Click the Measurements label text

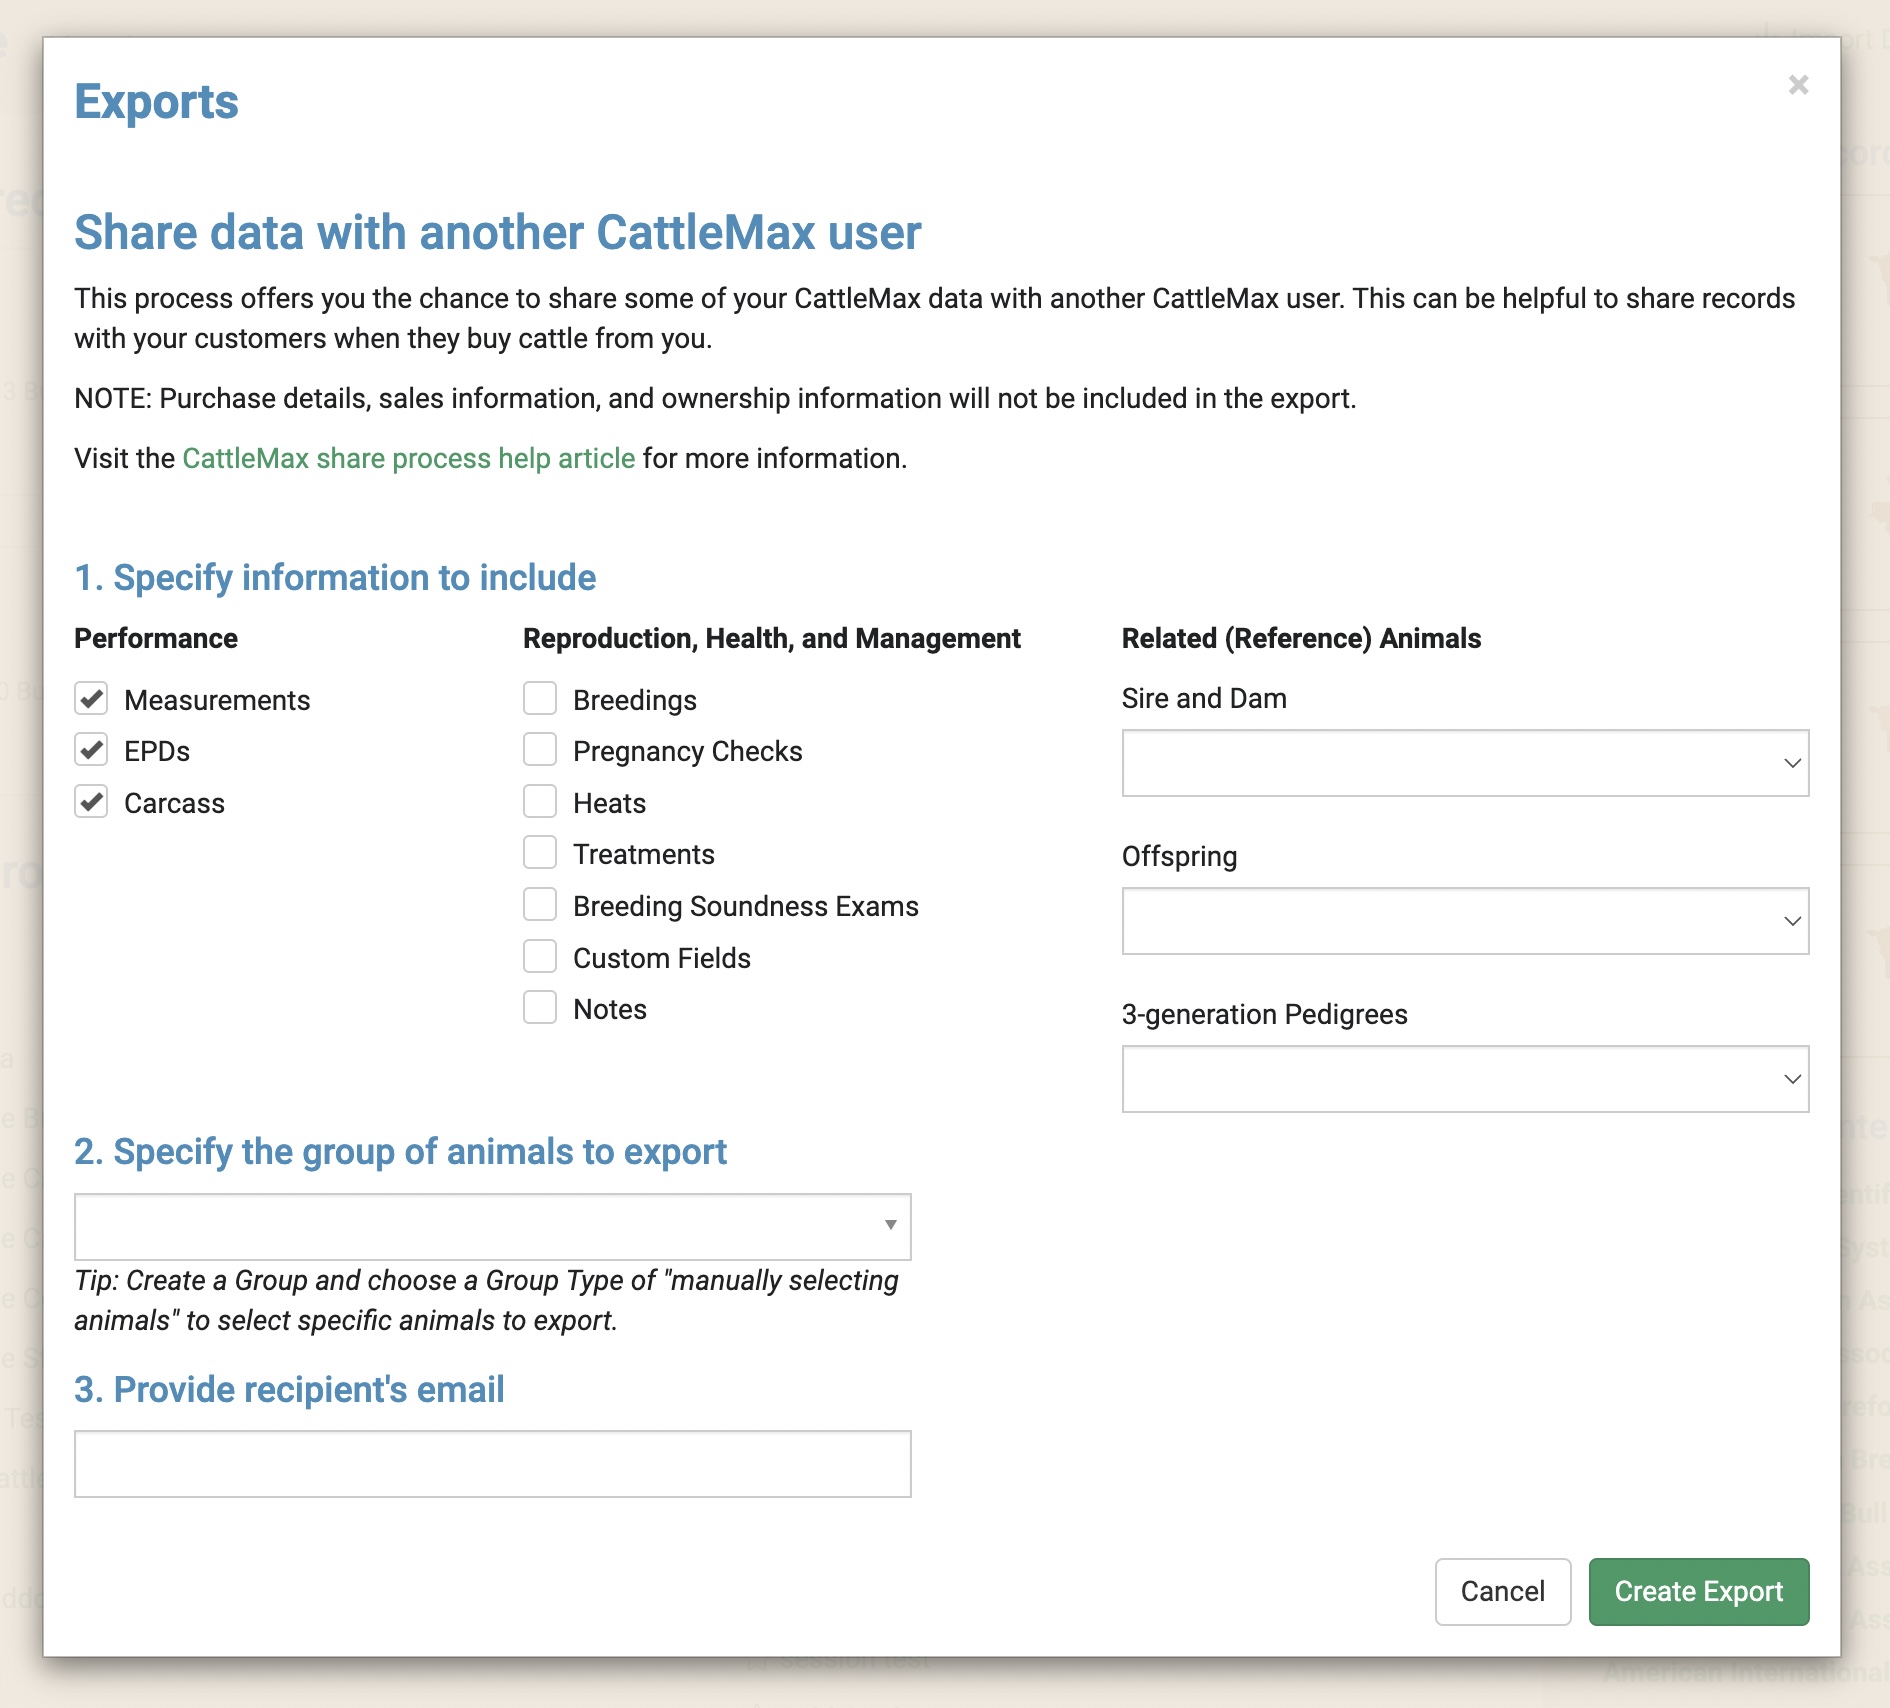coord(217,700)
